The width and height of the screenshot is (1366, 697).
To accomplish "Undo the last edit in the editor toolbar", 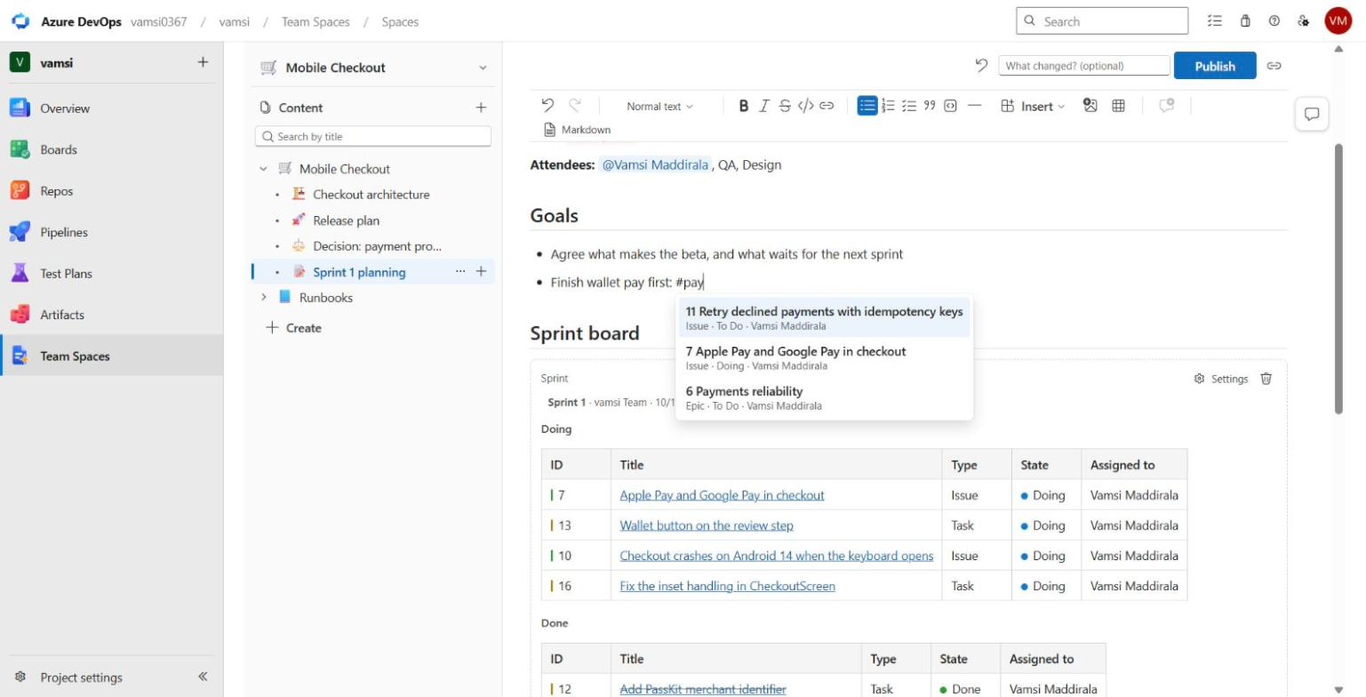I will (547, 105).
